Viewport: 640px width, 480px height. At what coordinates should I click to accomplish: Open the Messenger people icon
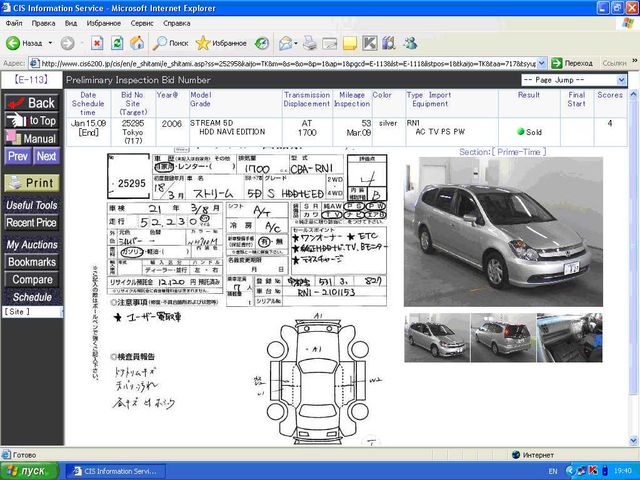click(409, 43)
